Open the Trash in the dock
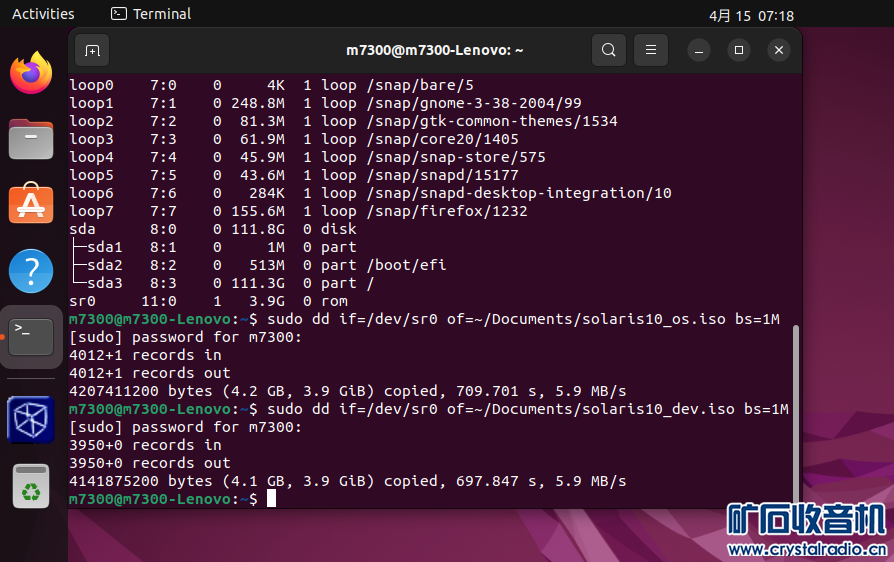The width and height of the screenshot is (894, 562). (x=31, y=486)
